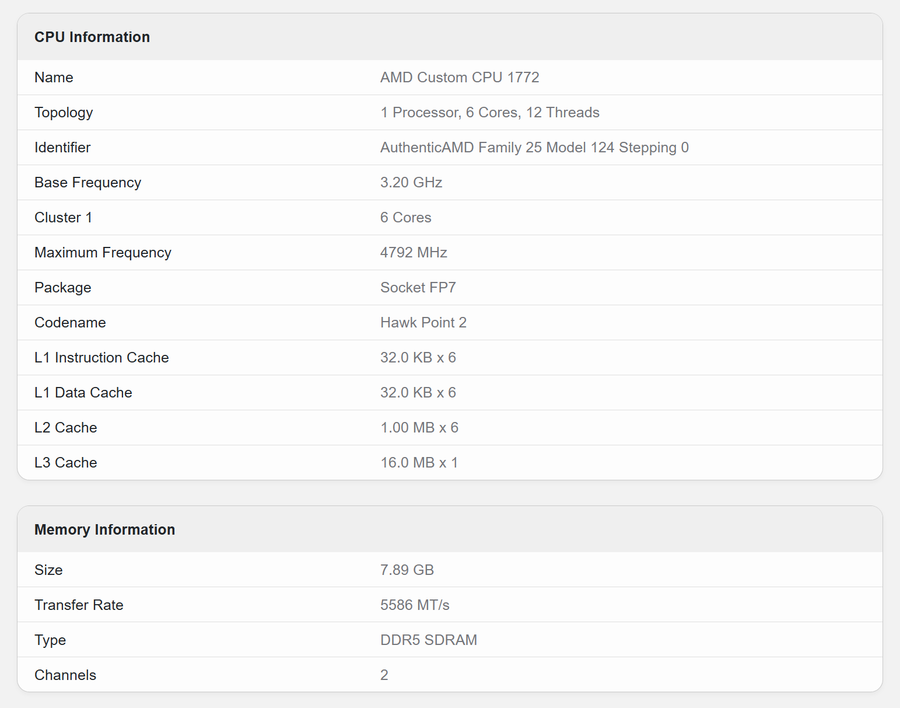Click the Topology row label
Viewport: 900px width, 708px height.
[64, 113]
